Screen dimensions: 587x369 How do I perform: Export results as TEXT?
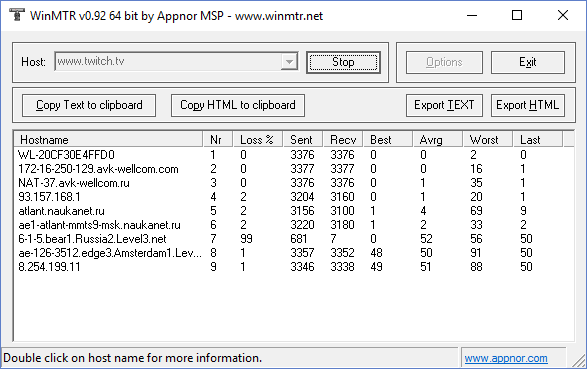[444, 105]
